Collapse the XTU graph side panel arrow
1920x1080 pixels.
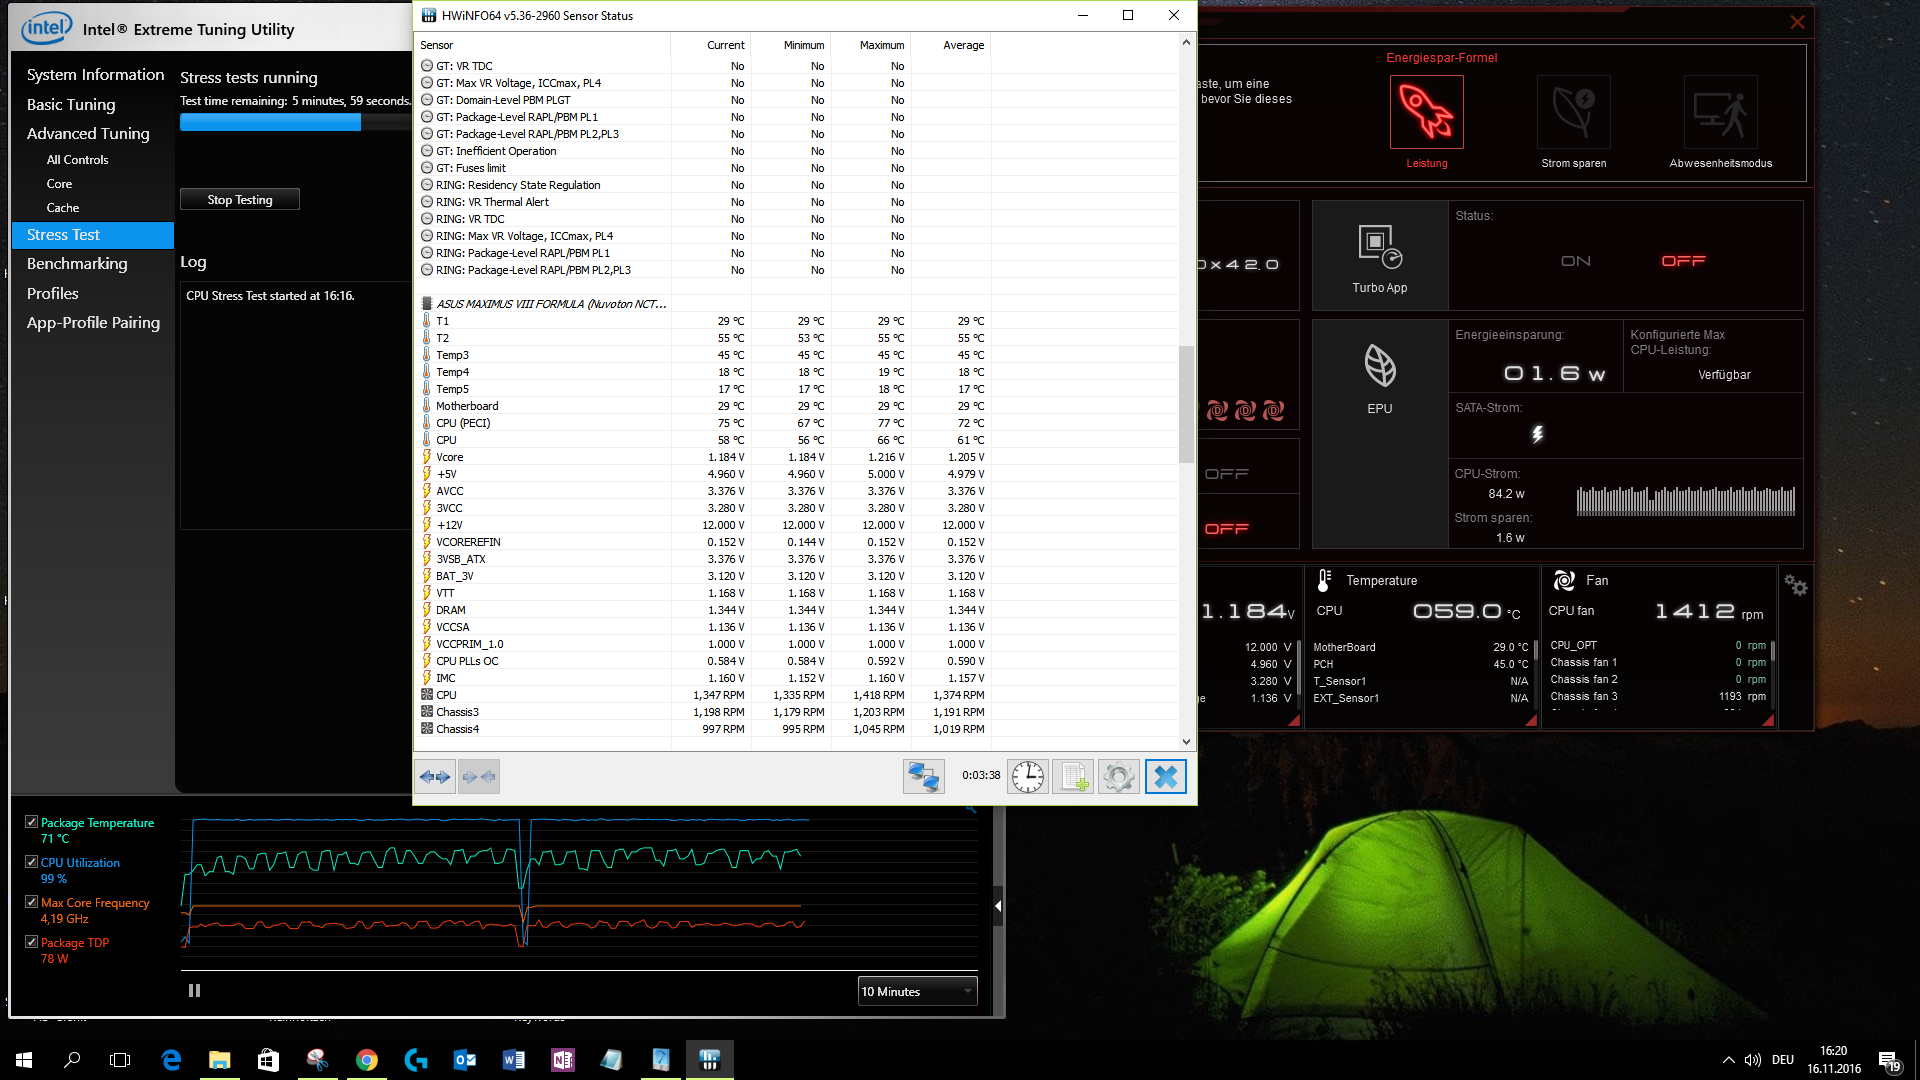[998, 906]
